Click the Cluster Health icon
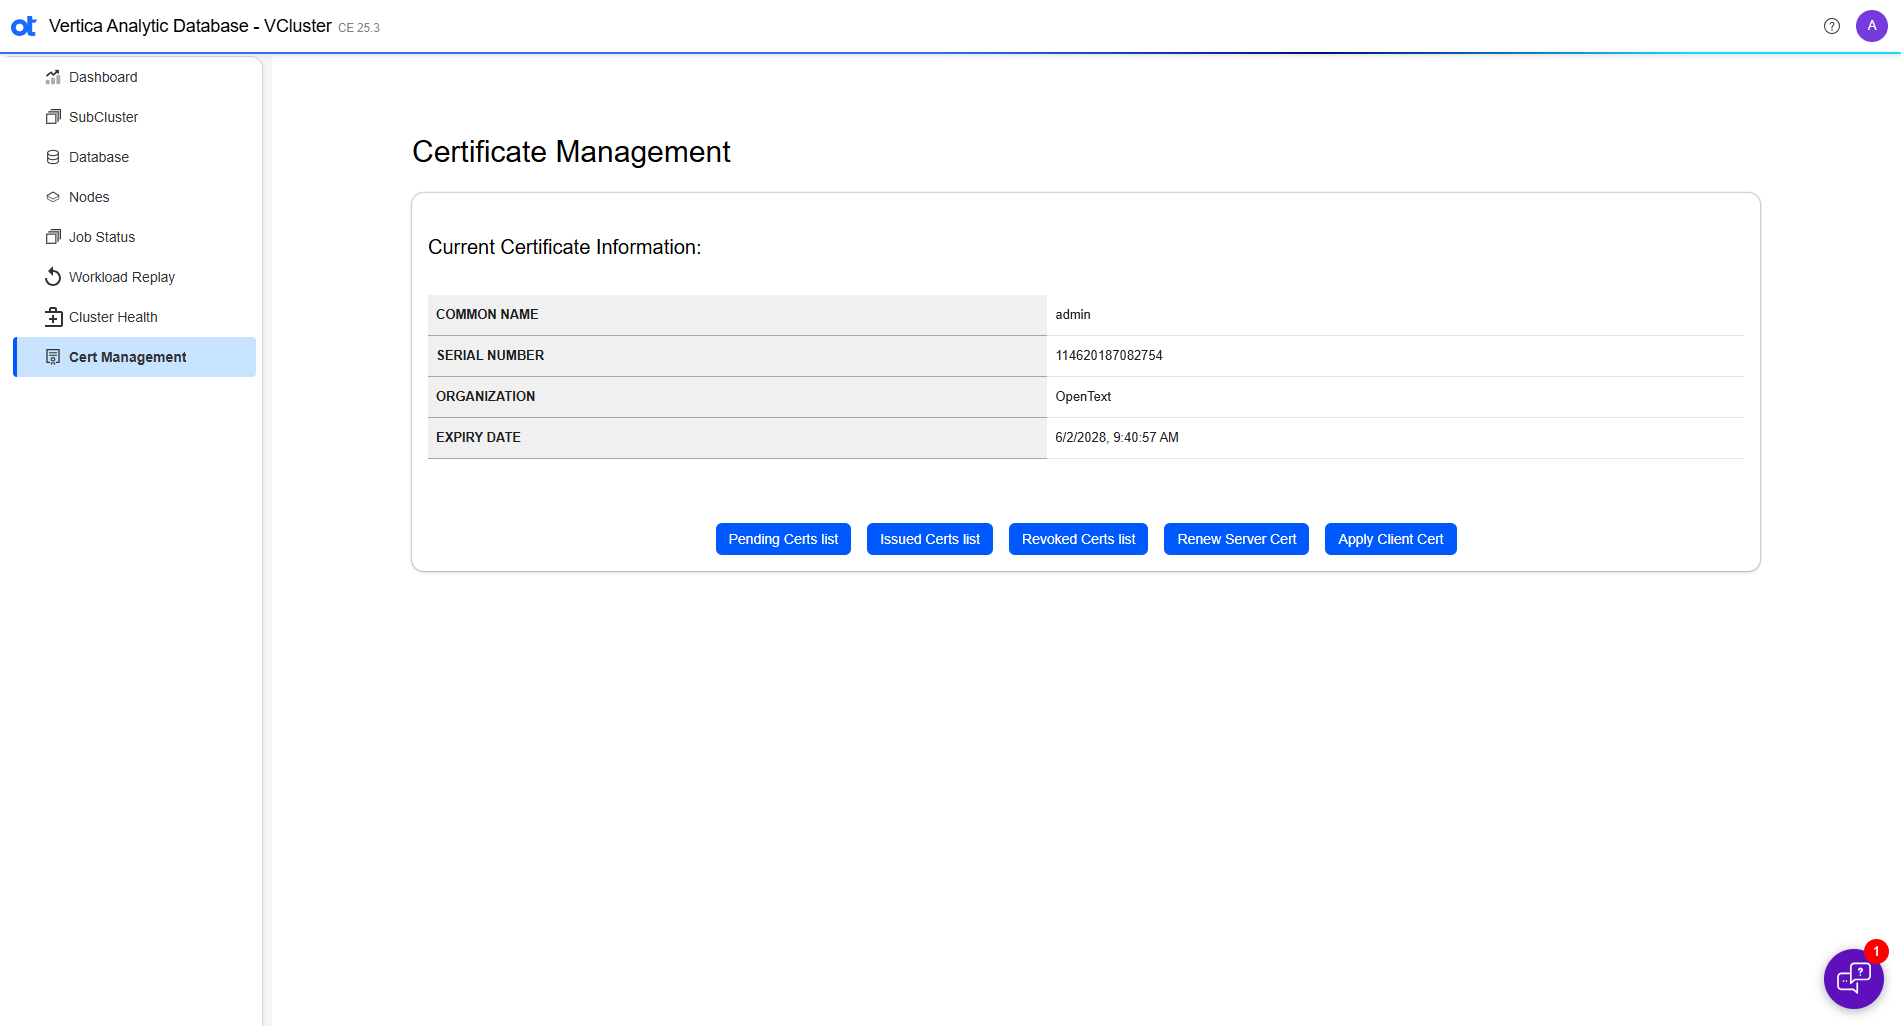This screenshot has height=1026, width=1901. [x=53, y=317]
